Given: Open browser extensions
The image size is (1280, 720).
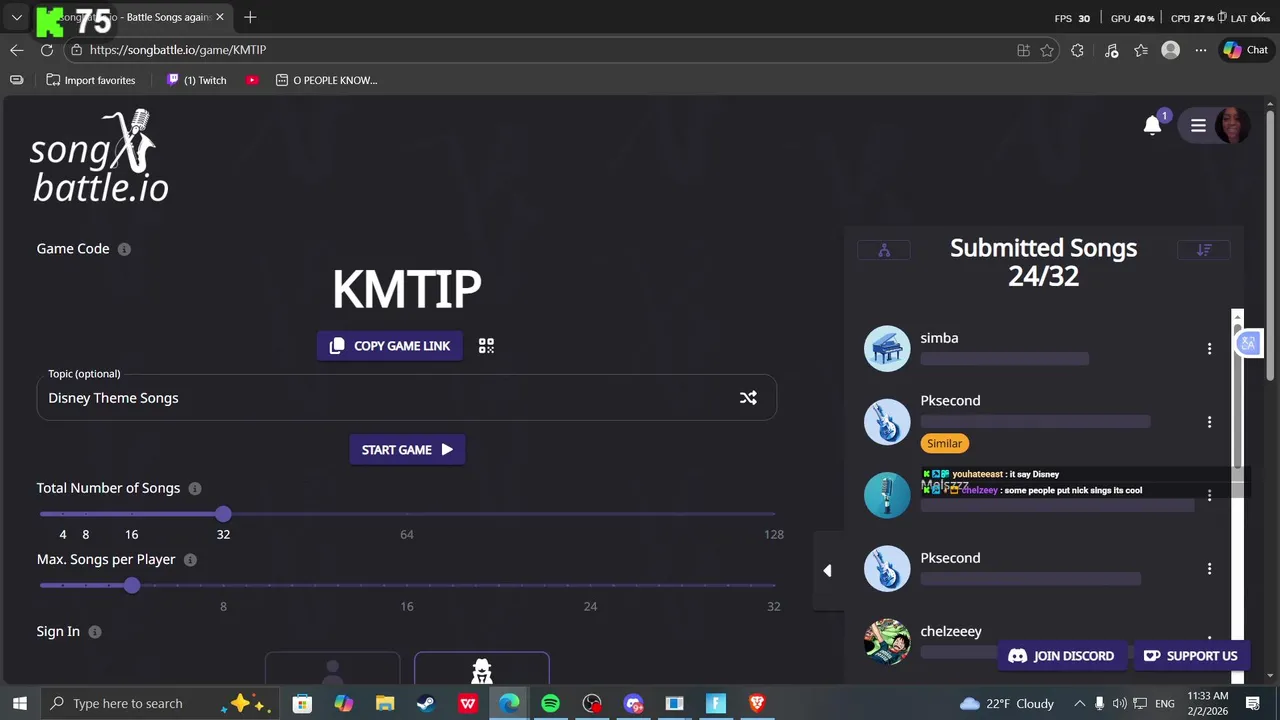Looking at the screenshot, I should tap(1077, 50).
